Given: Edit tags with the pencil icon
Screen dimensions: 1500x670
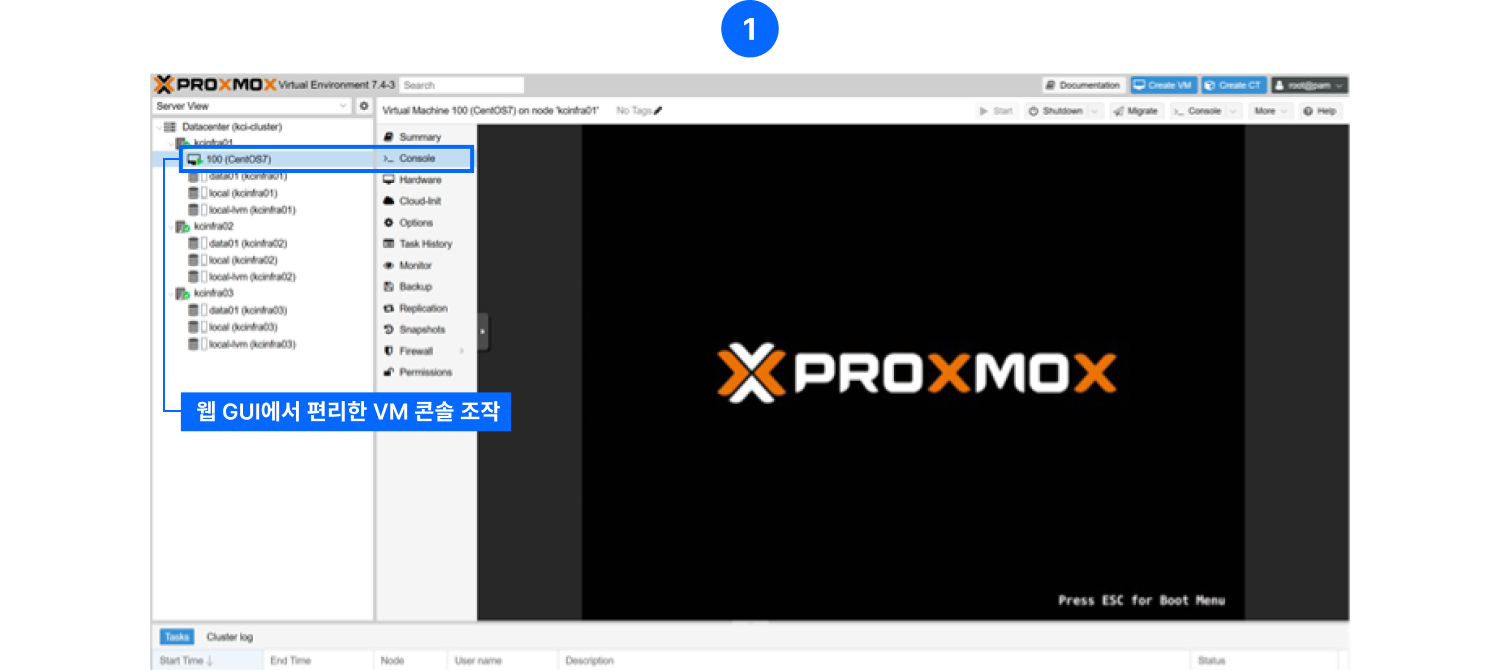Looking at the screenshot, I should (658, 111).
